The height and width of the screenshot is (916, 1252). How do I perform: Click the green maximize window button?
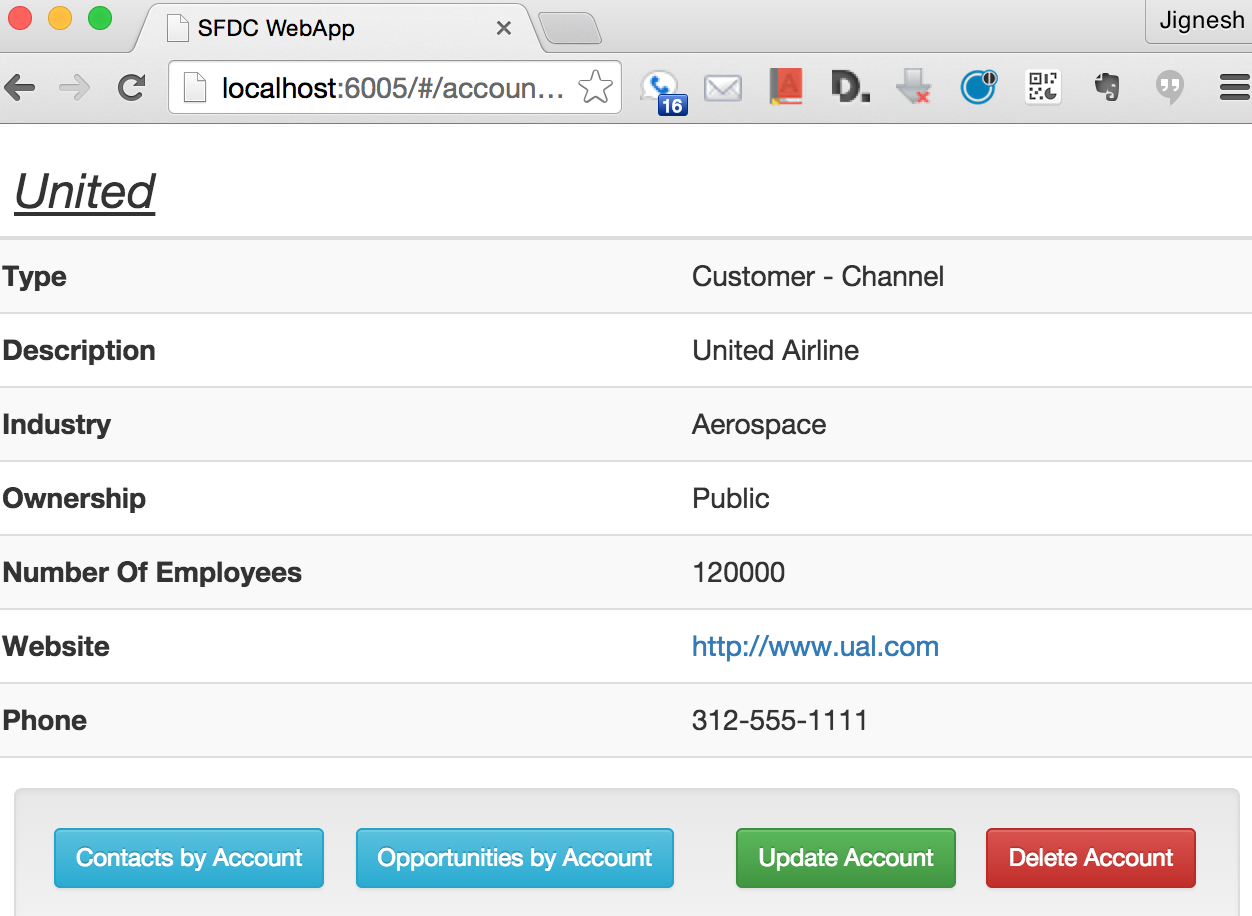[100, 18]
